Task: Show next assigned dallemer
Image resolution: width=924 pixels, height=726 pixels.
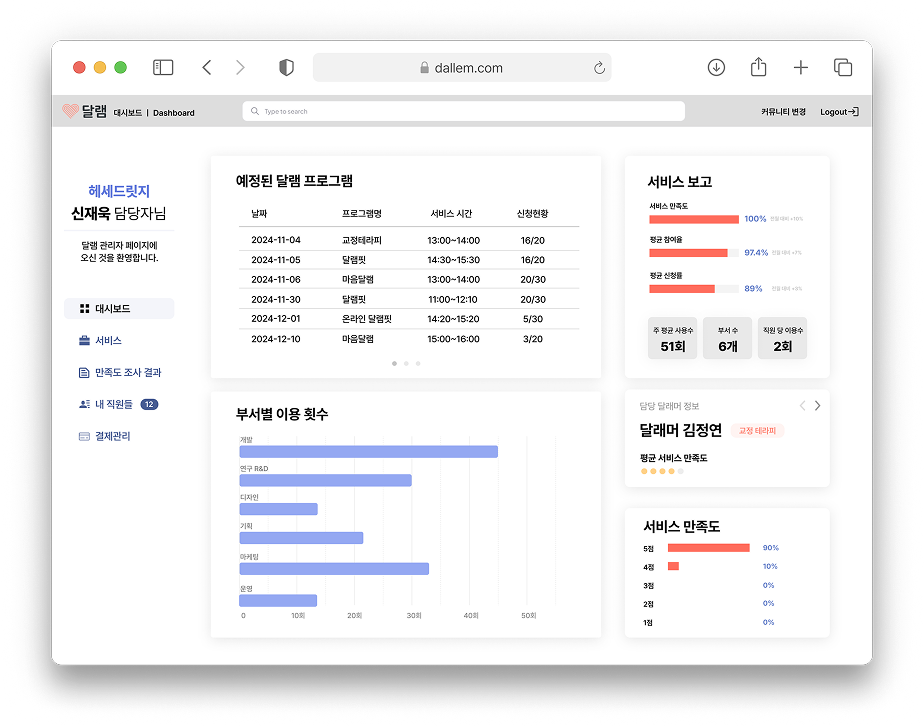Action: click(x=817, y=405)
